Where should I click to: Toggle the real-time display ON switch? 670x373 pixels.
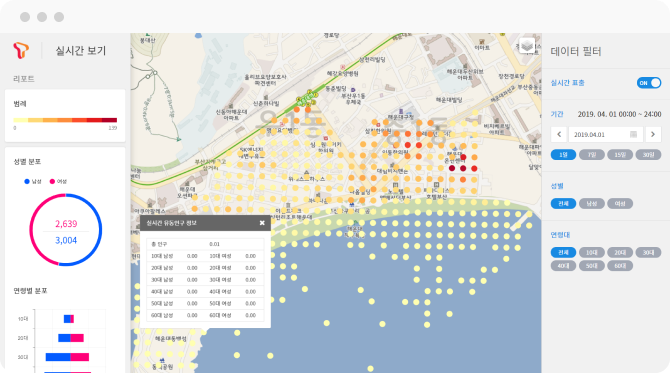(x=649, y=83)
